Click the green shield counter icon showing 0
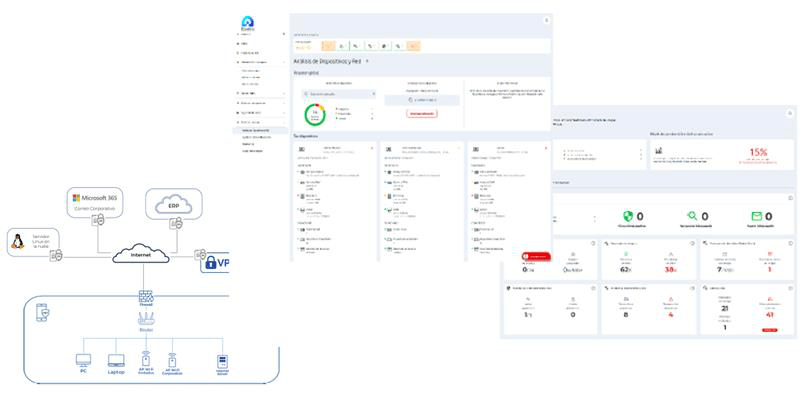The width and height of the screenshot is (800, 393). [628, 216]
